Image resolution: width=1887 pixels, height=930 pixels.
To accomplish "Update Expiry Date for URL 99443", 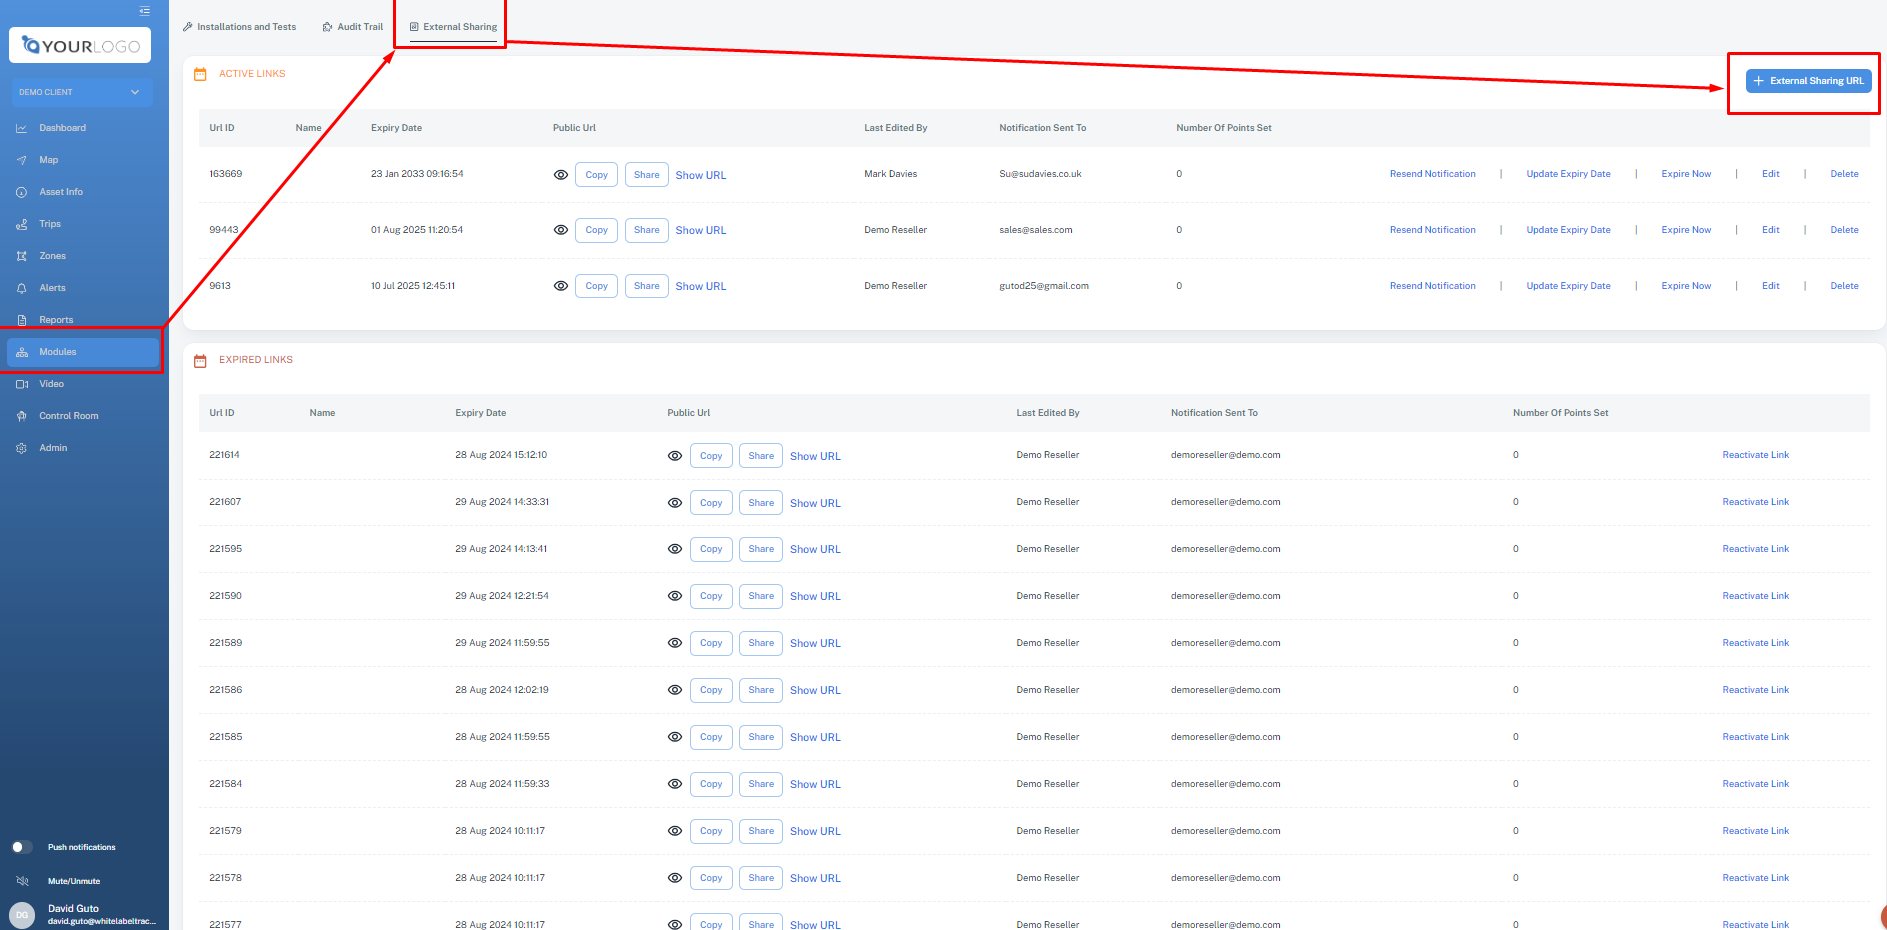I will (x=1568, y=230).
